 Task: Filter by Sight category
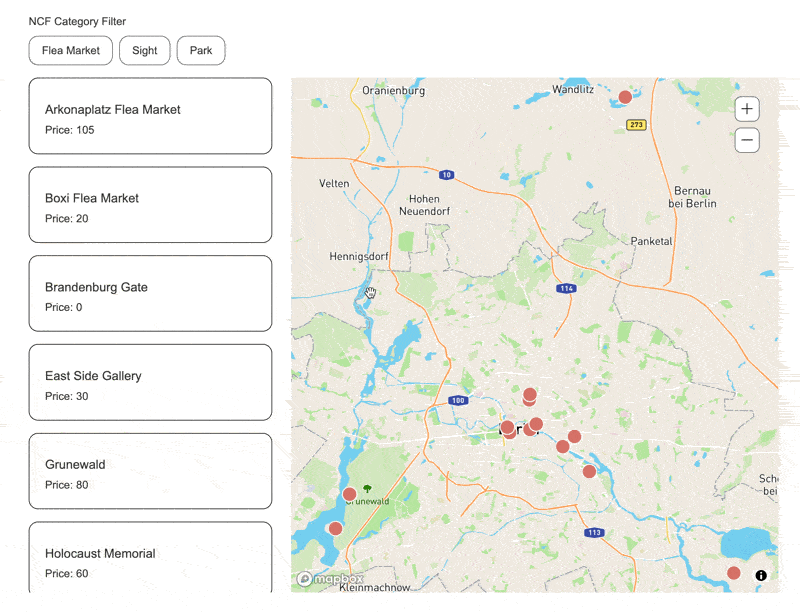(x=144, y=50)
